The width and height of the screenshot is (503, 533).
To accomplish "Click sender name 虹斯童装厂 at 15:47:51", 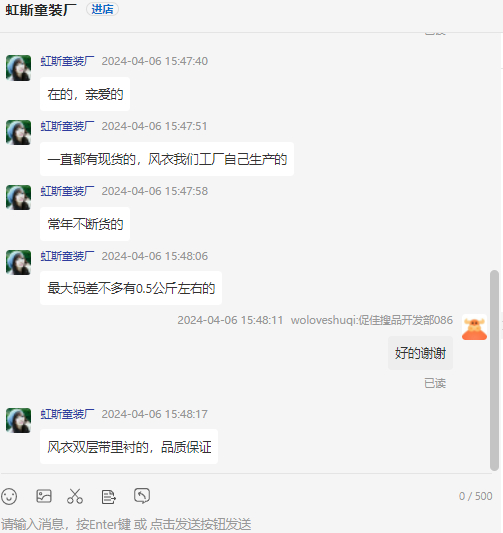I will [x=67, y=126].
